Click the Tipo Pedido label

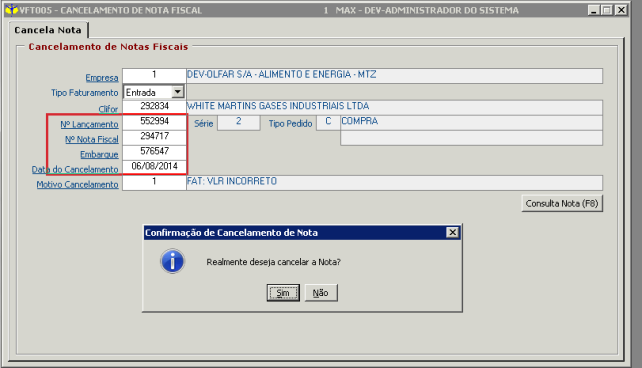pos(290,124)
